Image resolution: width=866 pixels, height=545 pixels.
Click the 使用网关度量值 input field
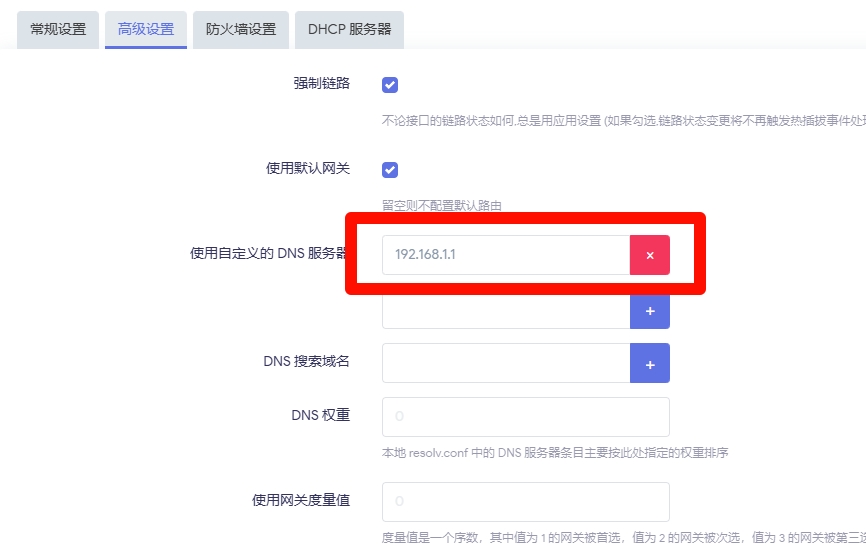(525, 501)
